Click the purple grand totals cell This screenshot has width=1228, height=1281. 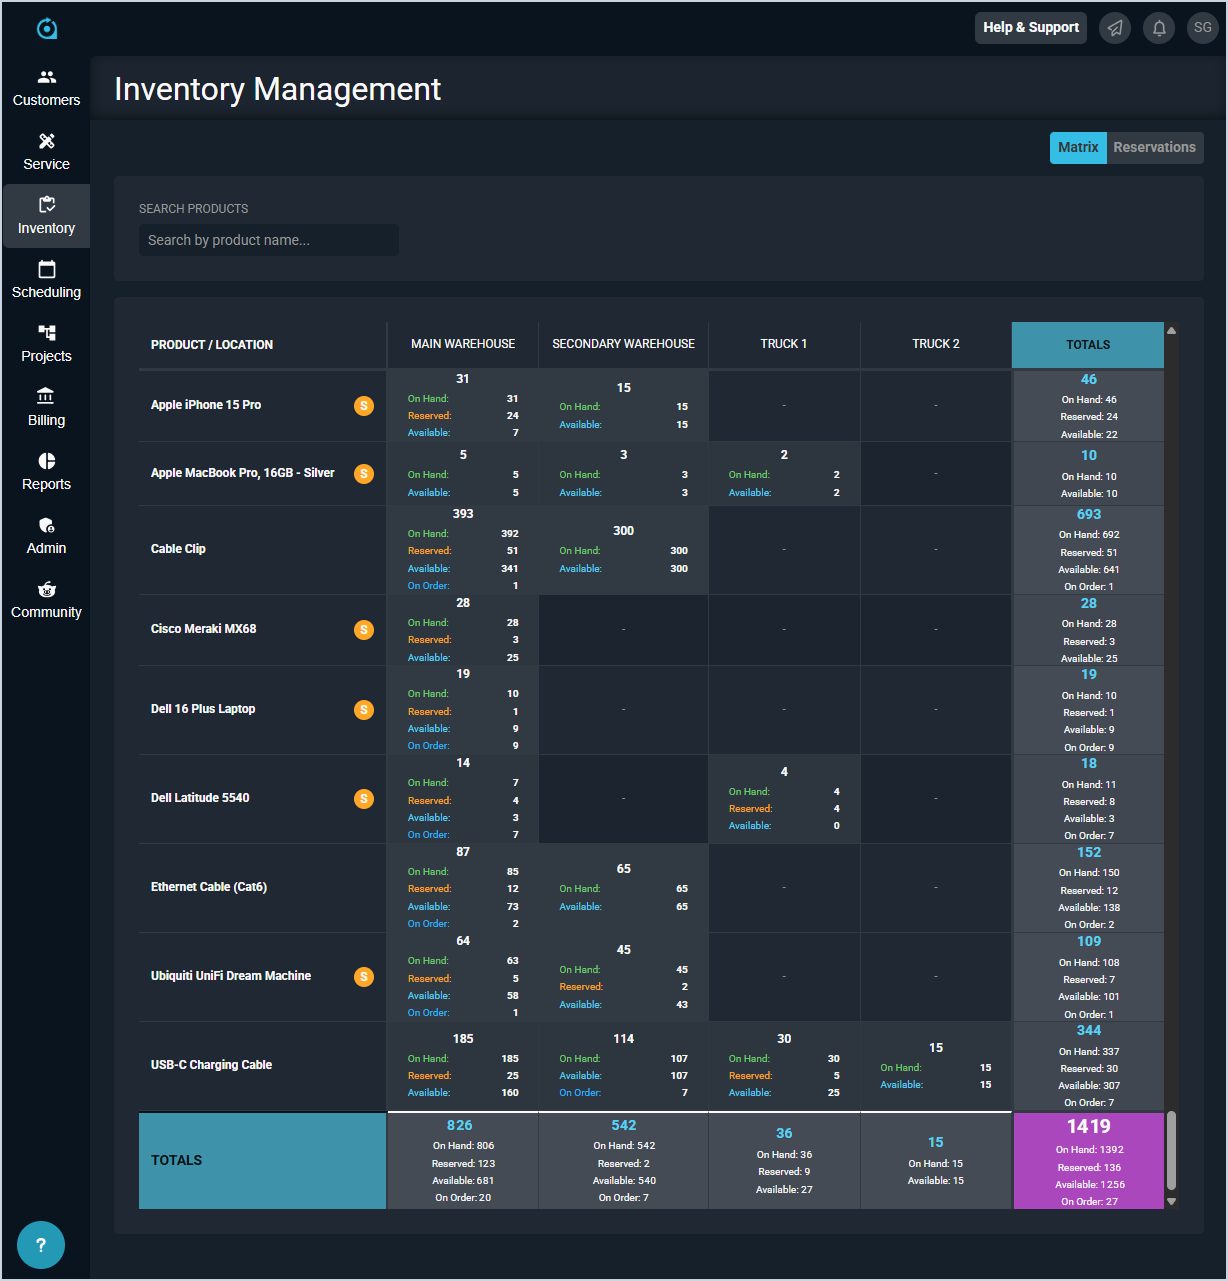(1088, 1161)
